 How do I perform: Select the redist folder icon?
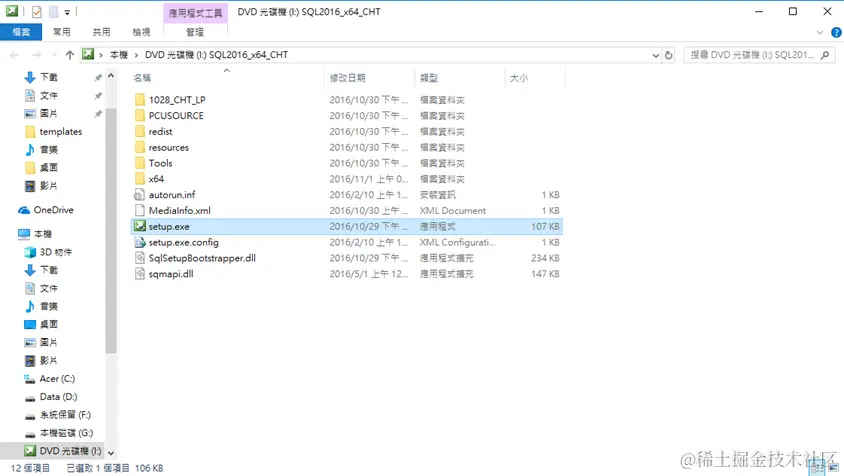140,131
